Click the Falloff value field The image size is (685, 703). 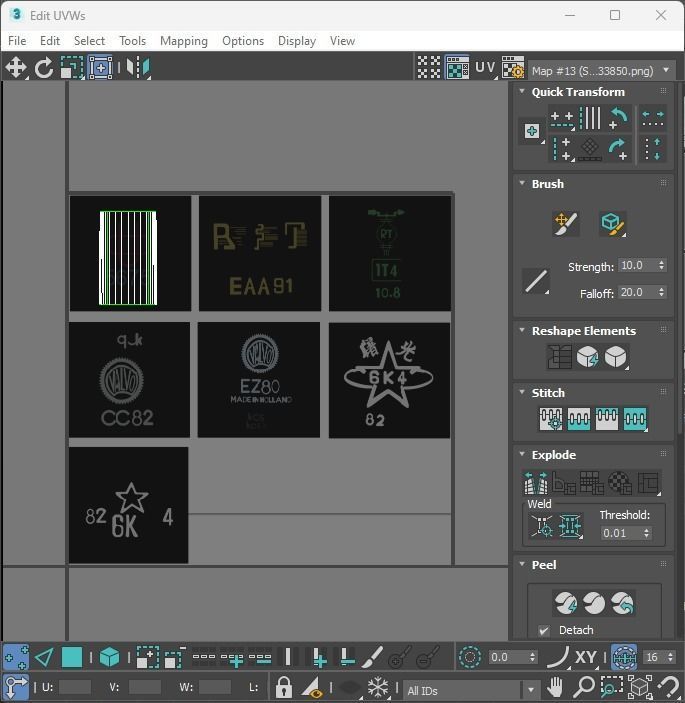coord(637,292)
